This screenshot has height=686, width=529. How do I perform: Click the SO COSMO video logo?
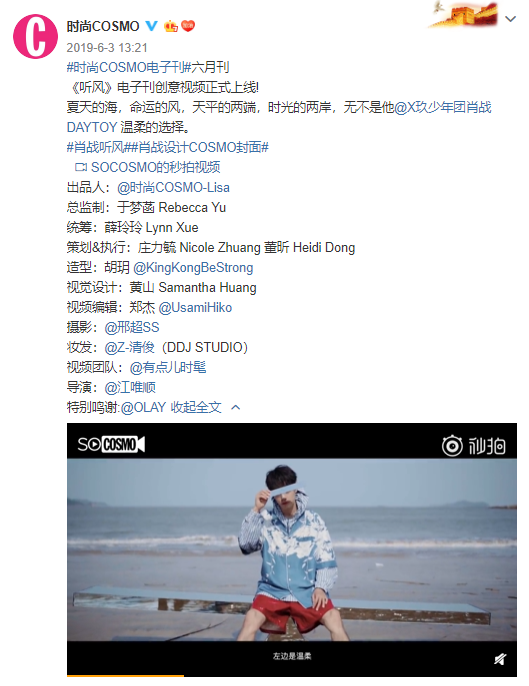point(111,444)
